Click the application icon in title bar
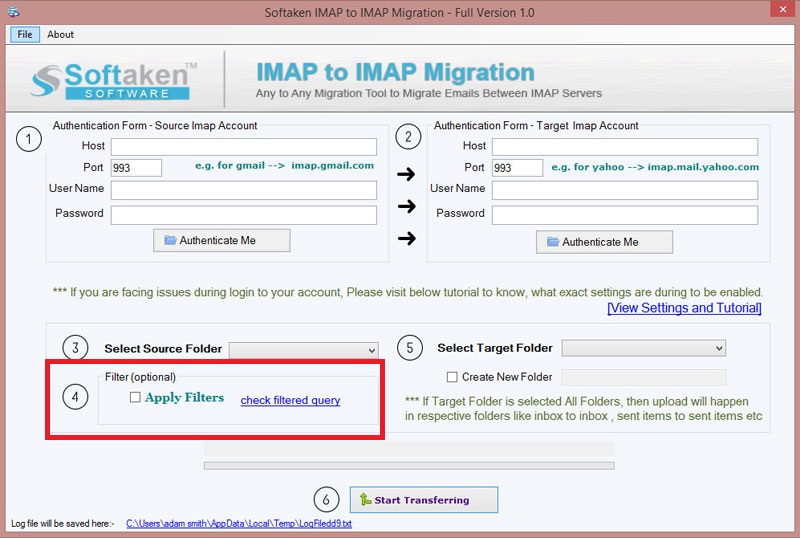Viewport: 800px width, 538px height. click(x=14, y=11)
